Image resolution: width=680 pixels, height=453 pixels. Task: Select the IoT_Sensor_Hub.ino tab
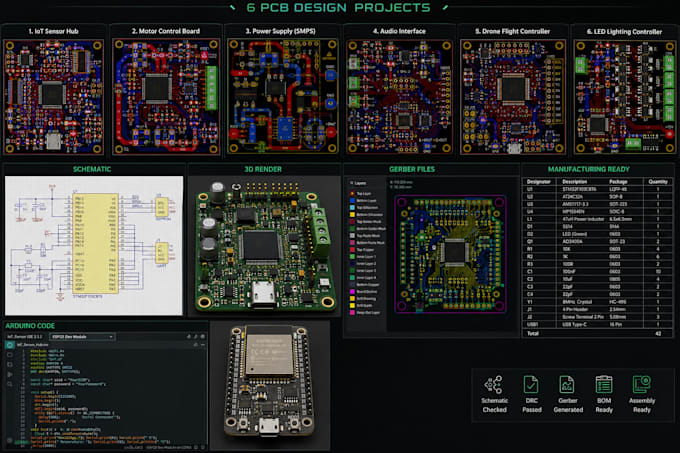[x=33, y=345]
